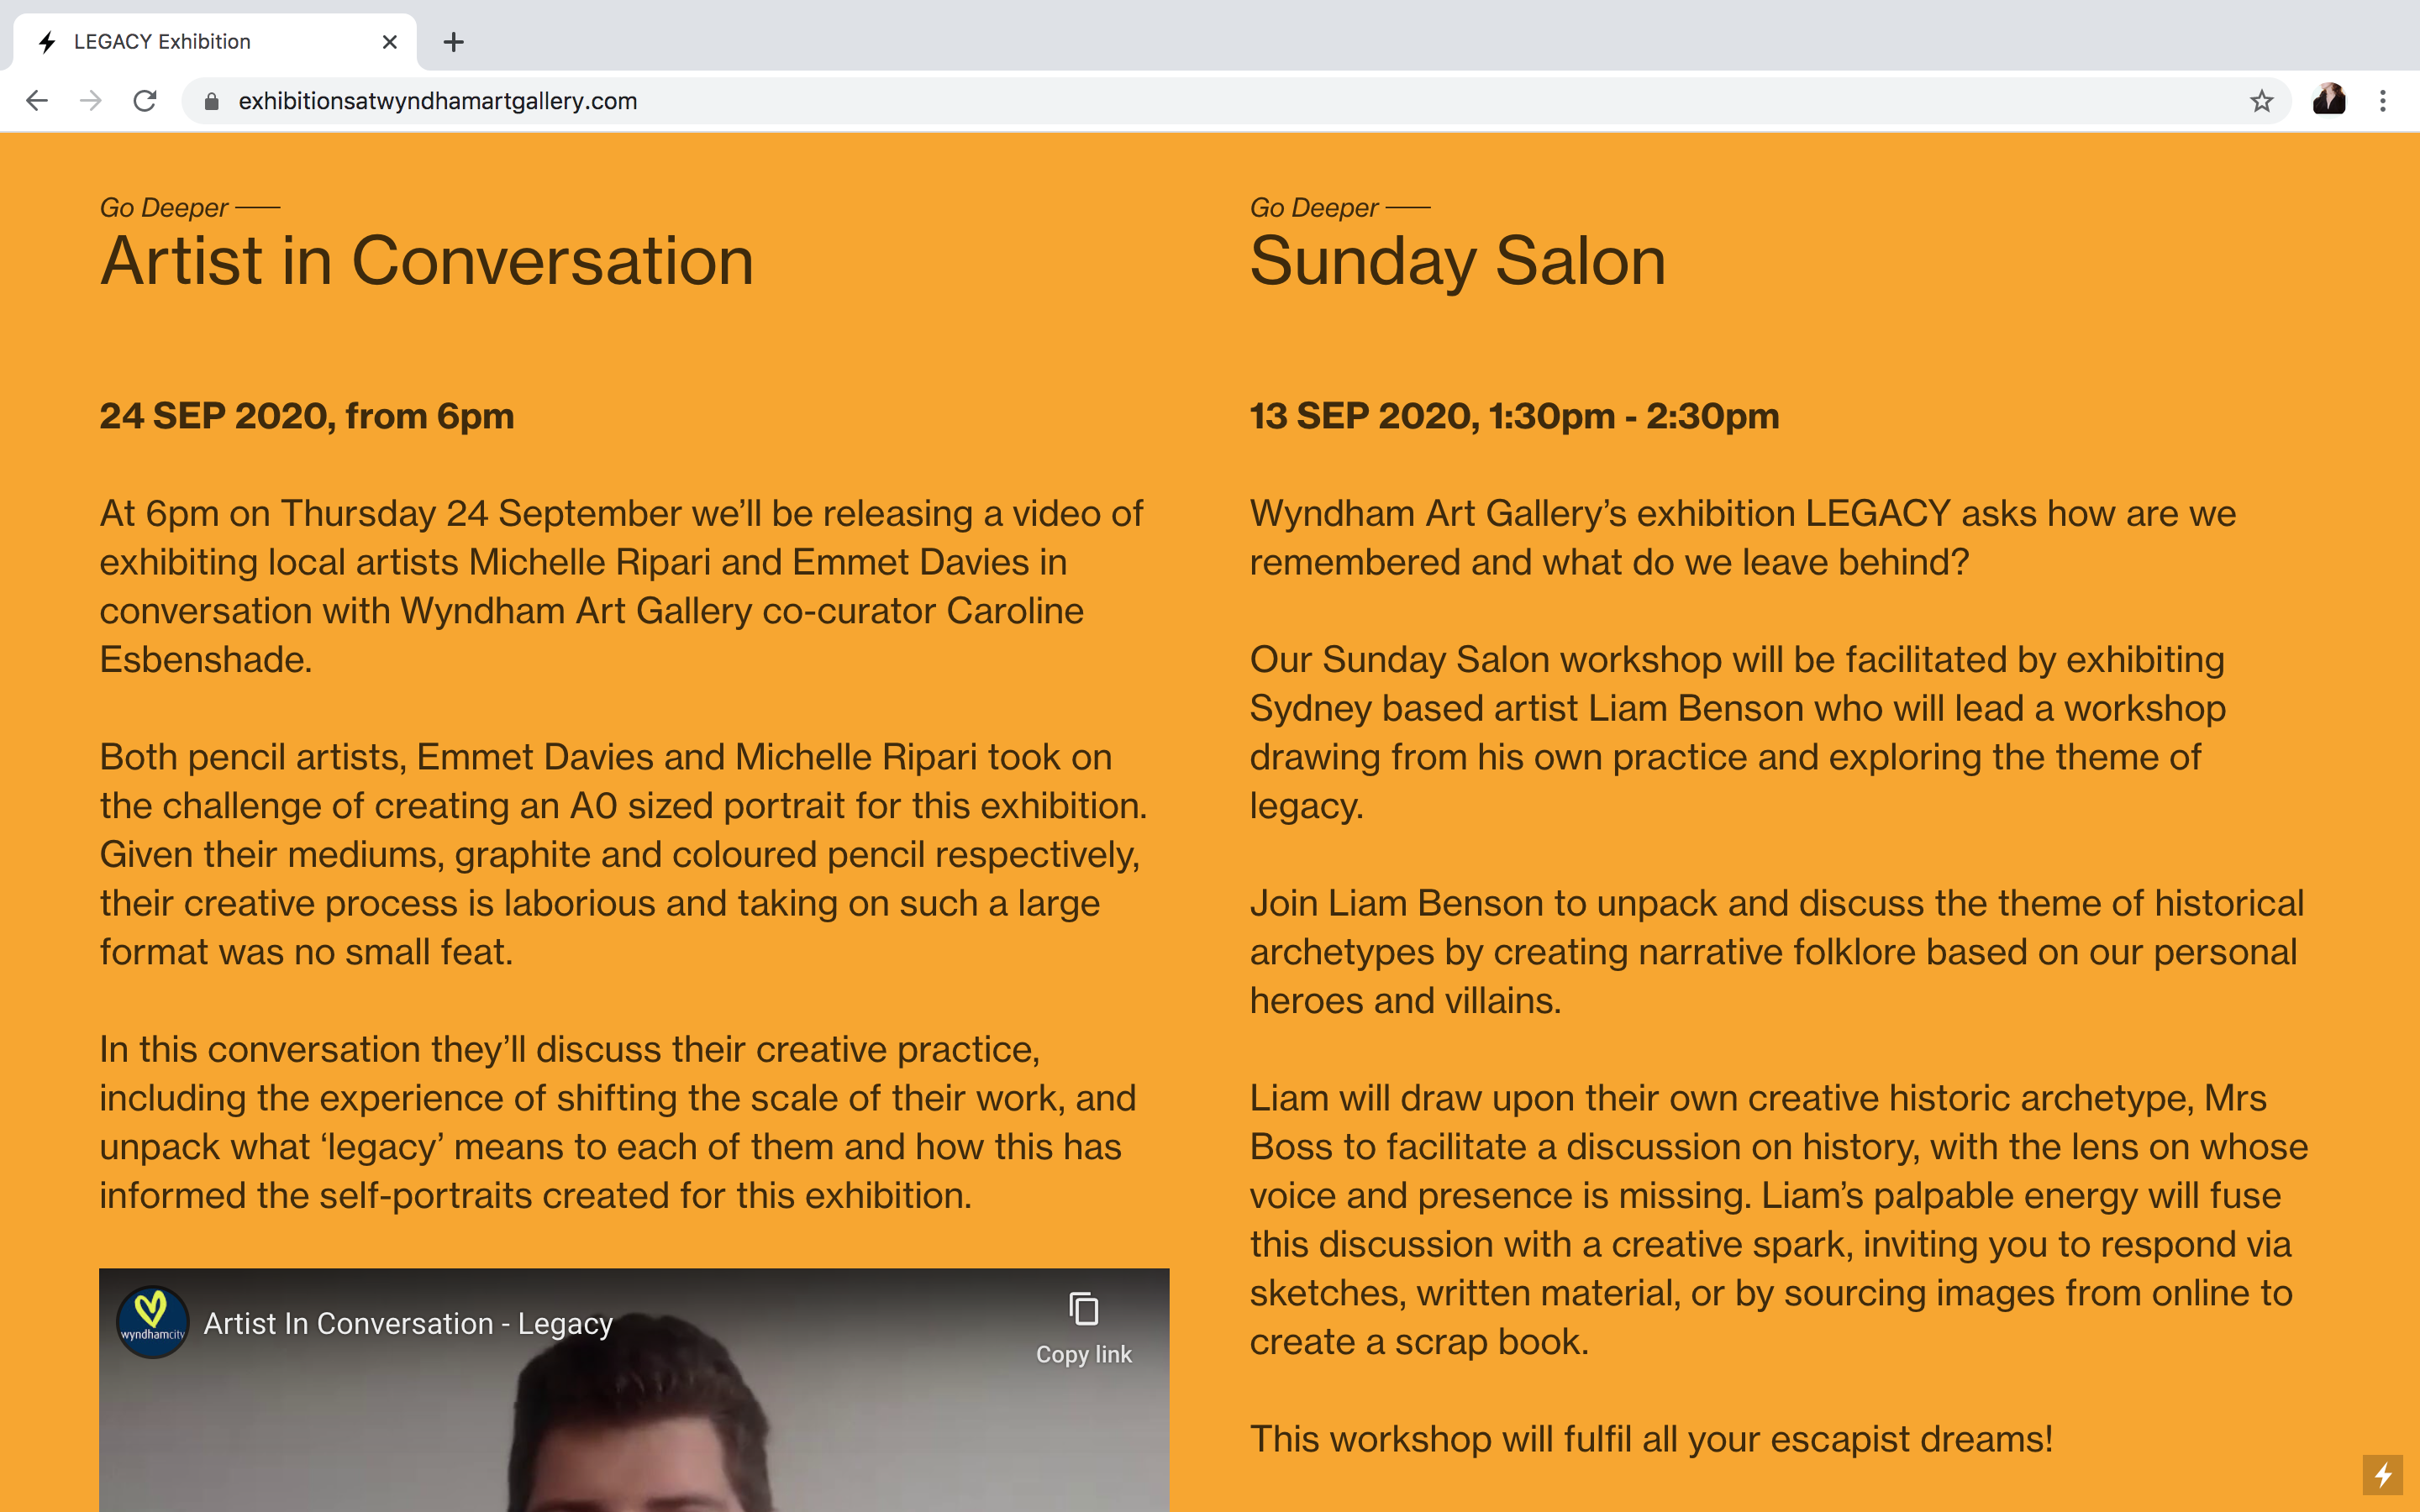Screen dimensions: 2420x1512
Task: Click paragraph starting 'Wyndham Art Gallery's exhibition LEGACY'
Action: tap(1743, 537)
